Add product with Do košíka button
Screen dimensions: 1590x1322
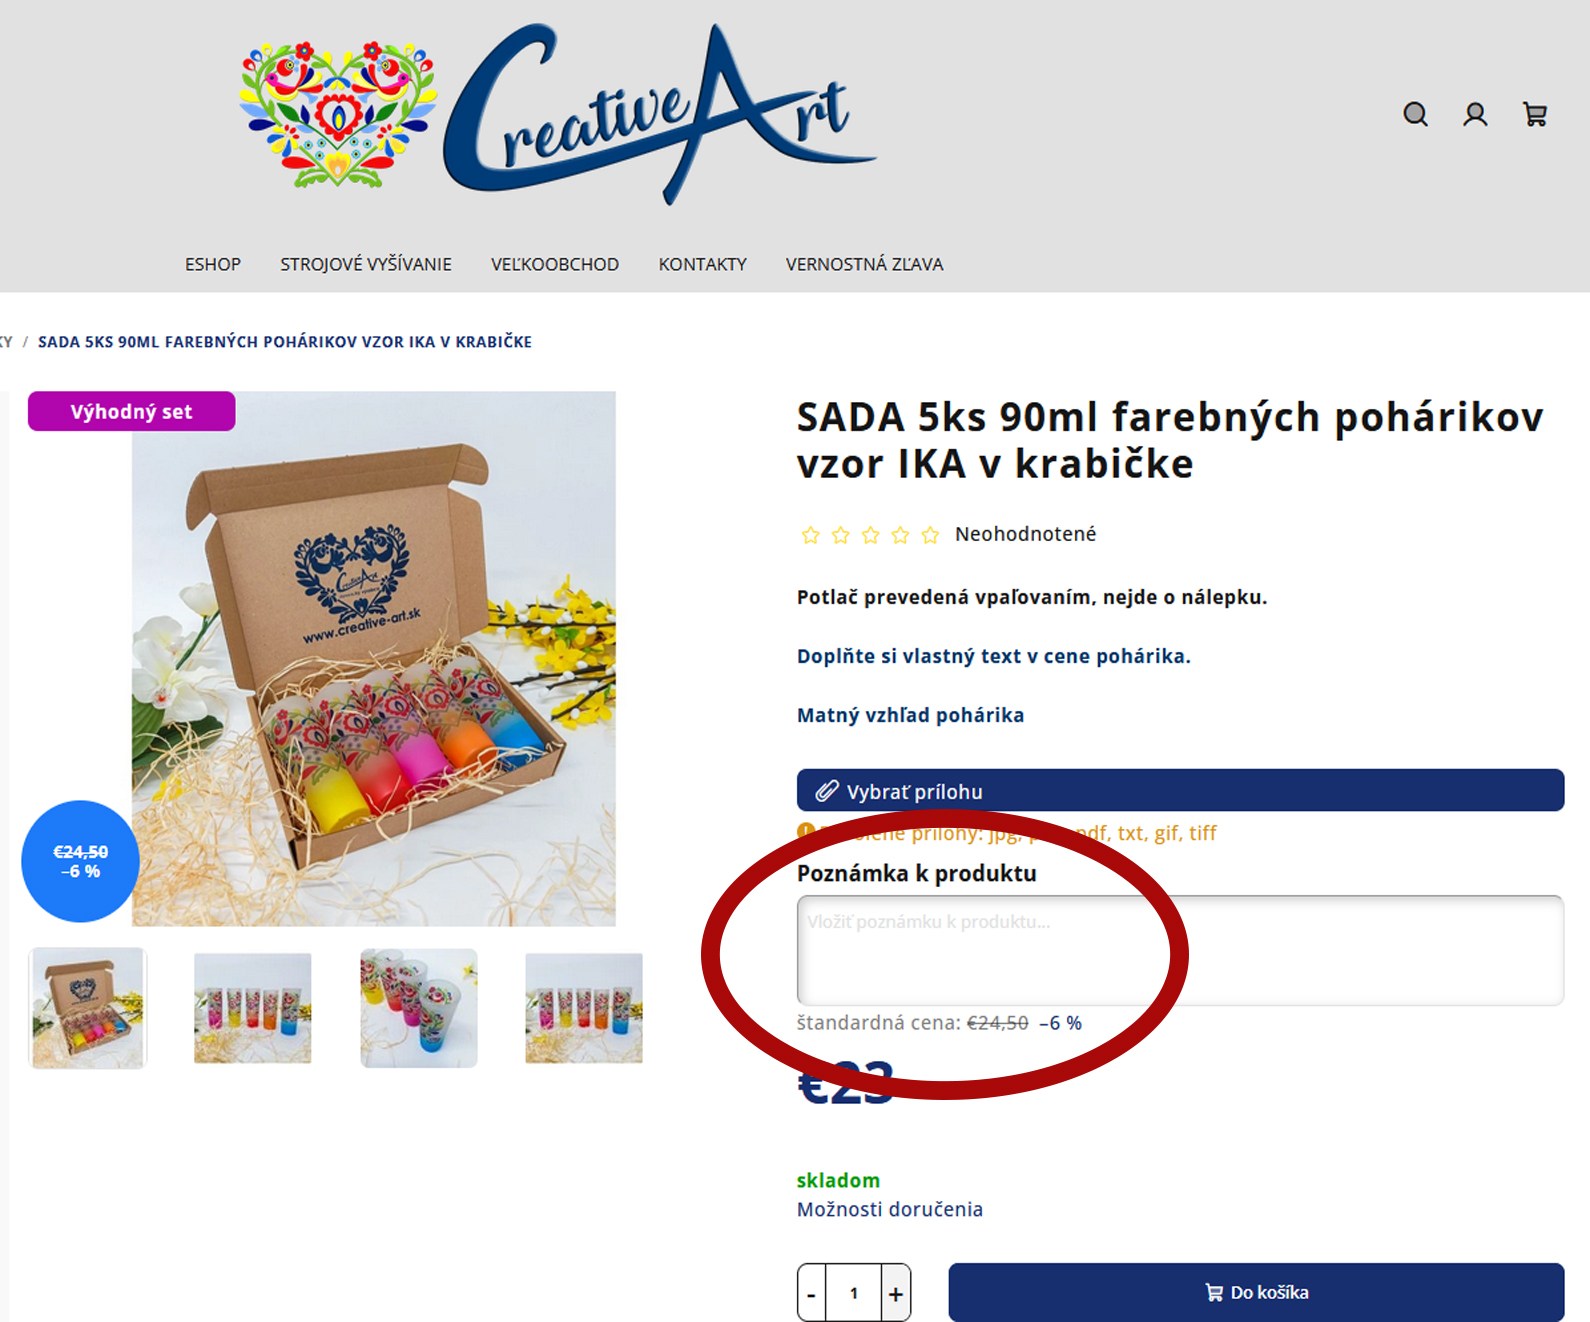(1256, 1292)
